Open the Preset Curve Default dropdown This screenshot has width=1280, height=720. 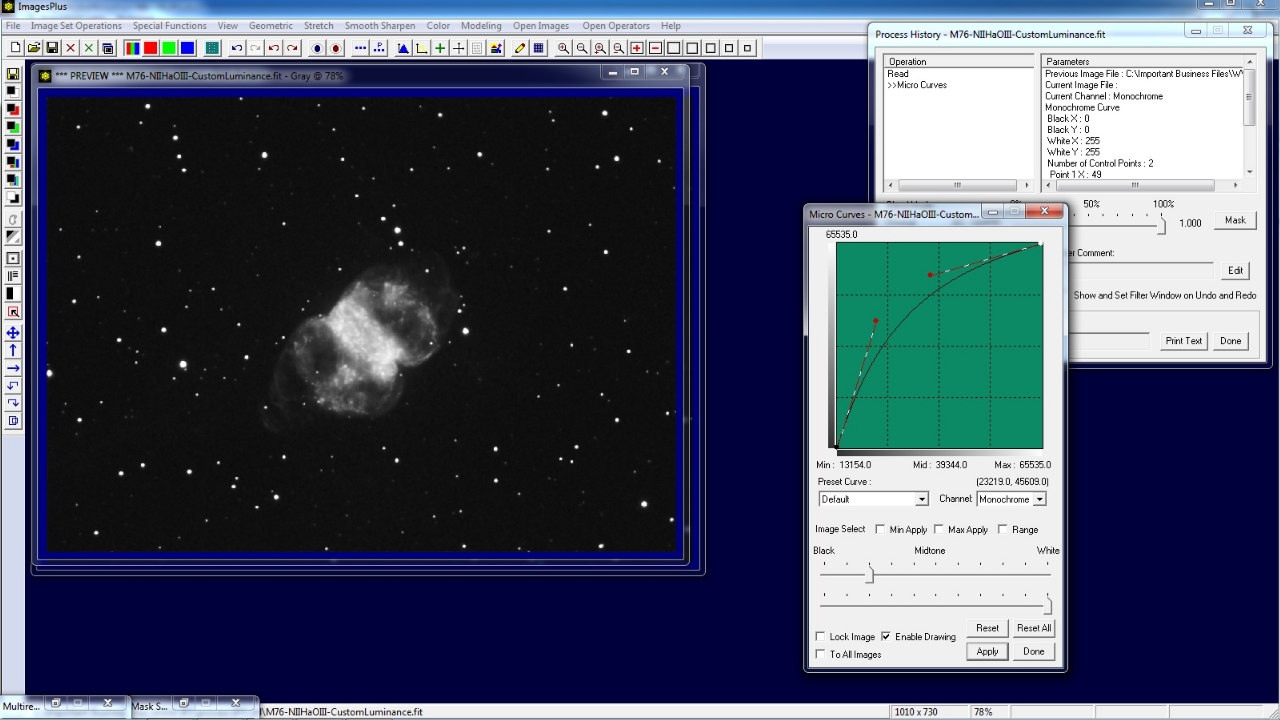pyautogui.click(x=874, y=499)
